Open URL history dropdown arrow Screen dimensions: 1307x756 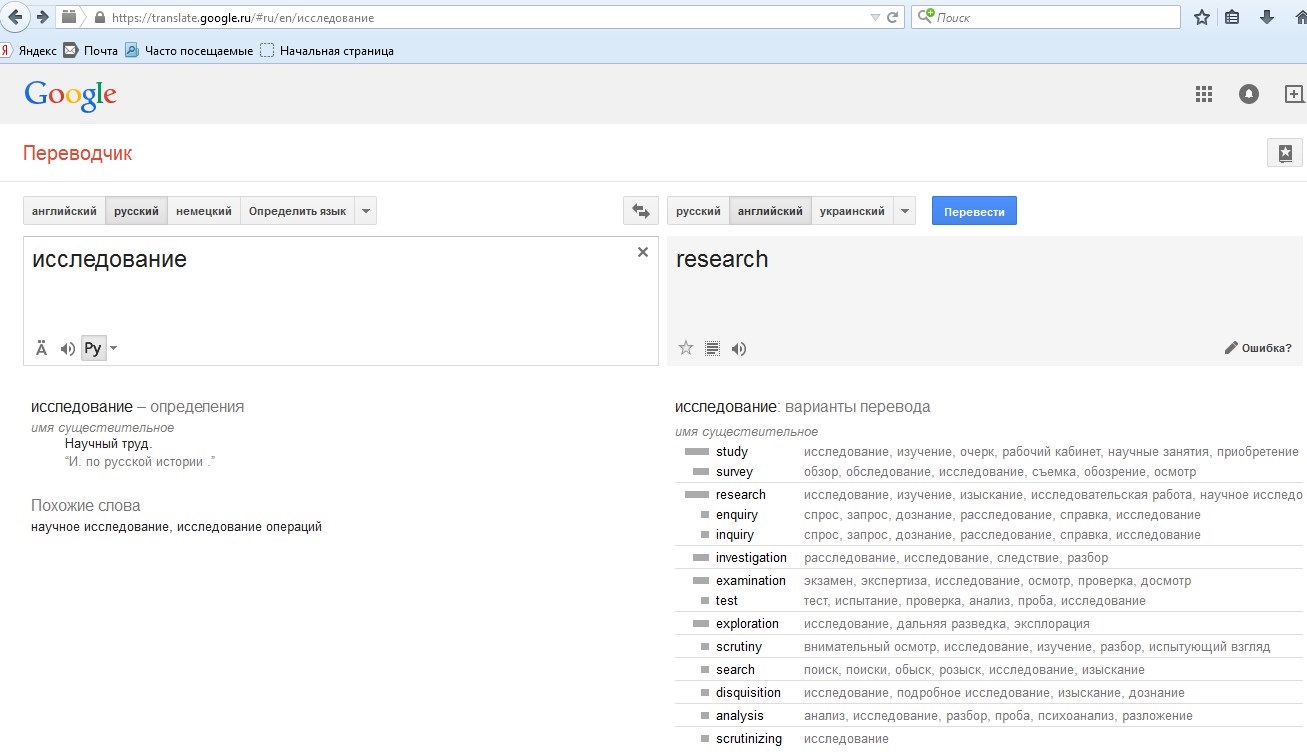875,17
